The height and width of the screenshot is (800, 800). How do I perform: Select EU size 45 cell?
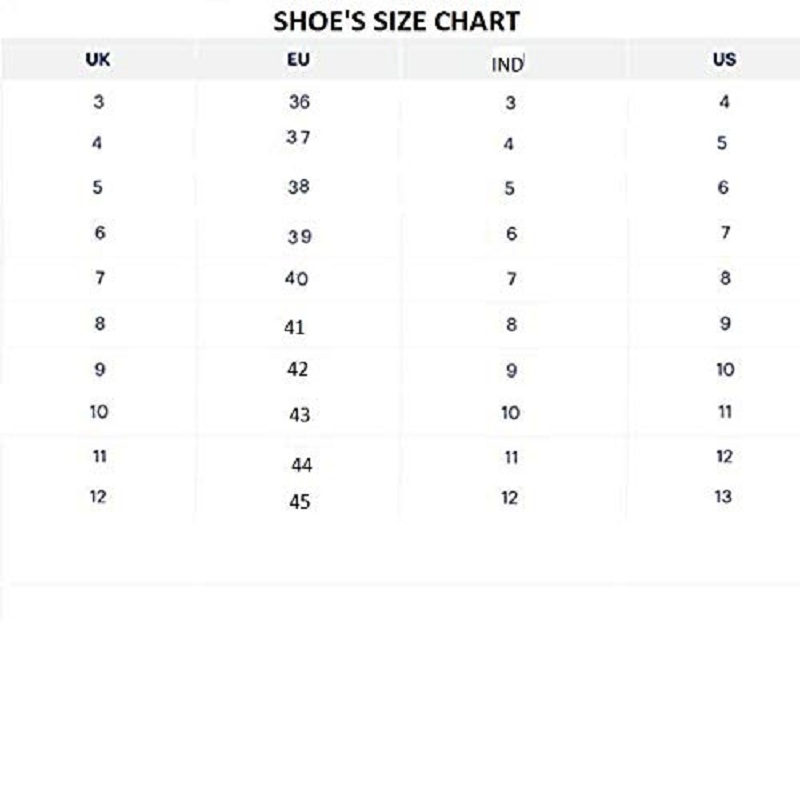point(300,502)
